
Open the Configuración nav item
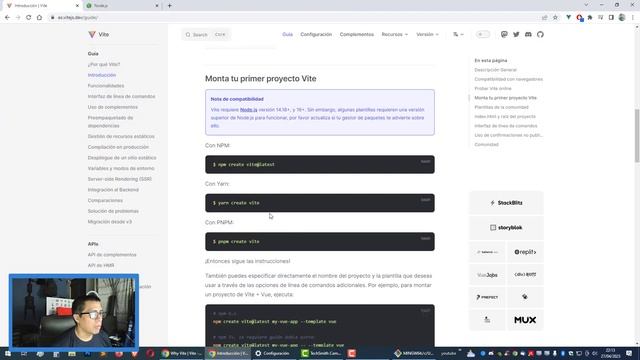click(x=316, y=34)
